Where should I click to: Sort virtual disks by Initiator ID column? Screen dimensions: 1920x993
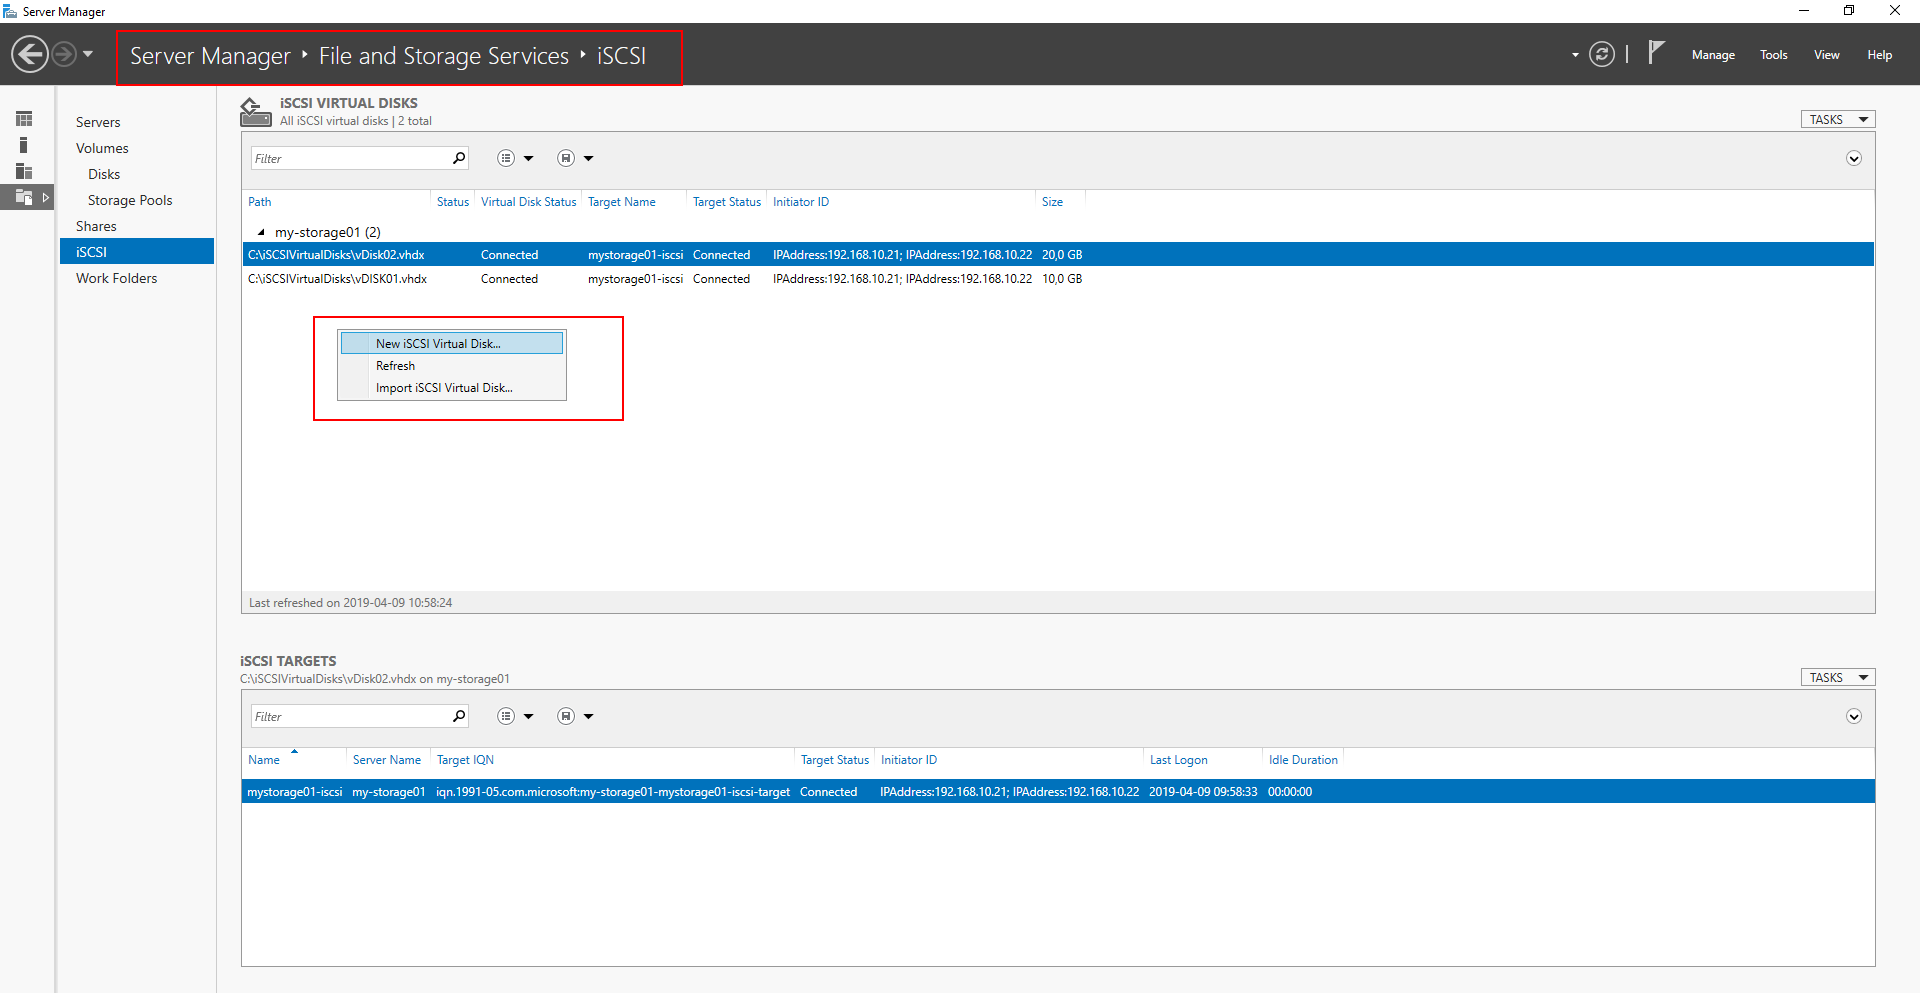801,202
